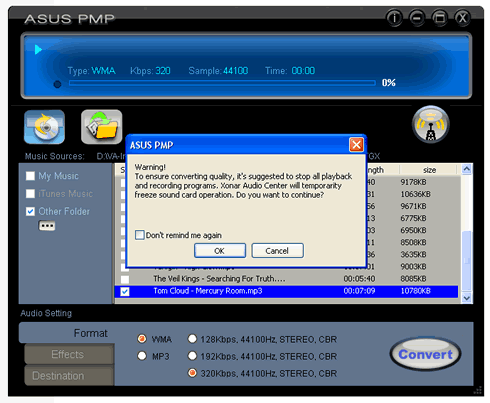Click the progress slider knob
This screenshot has height=403, width=490.
pos(57,84)
